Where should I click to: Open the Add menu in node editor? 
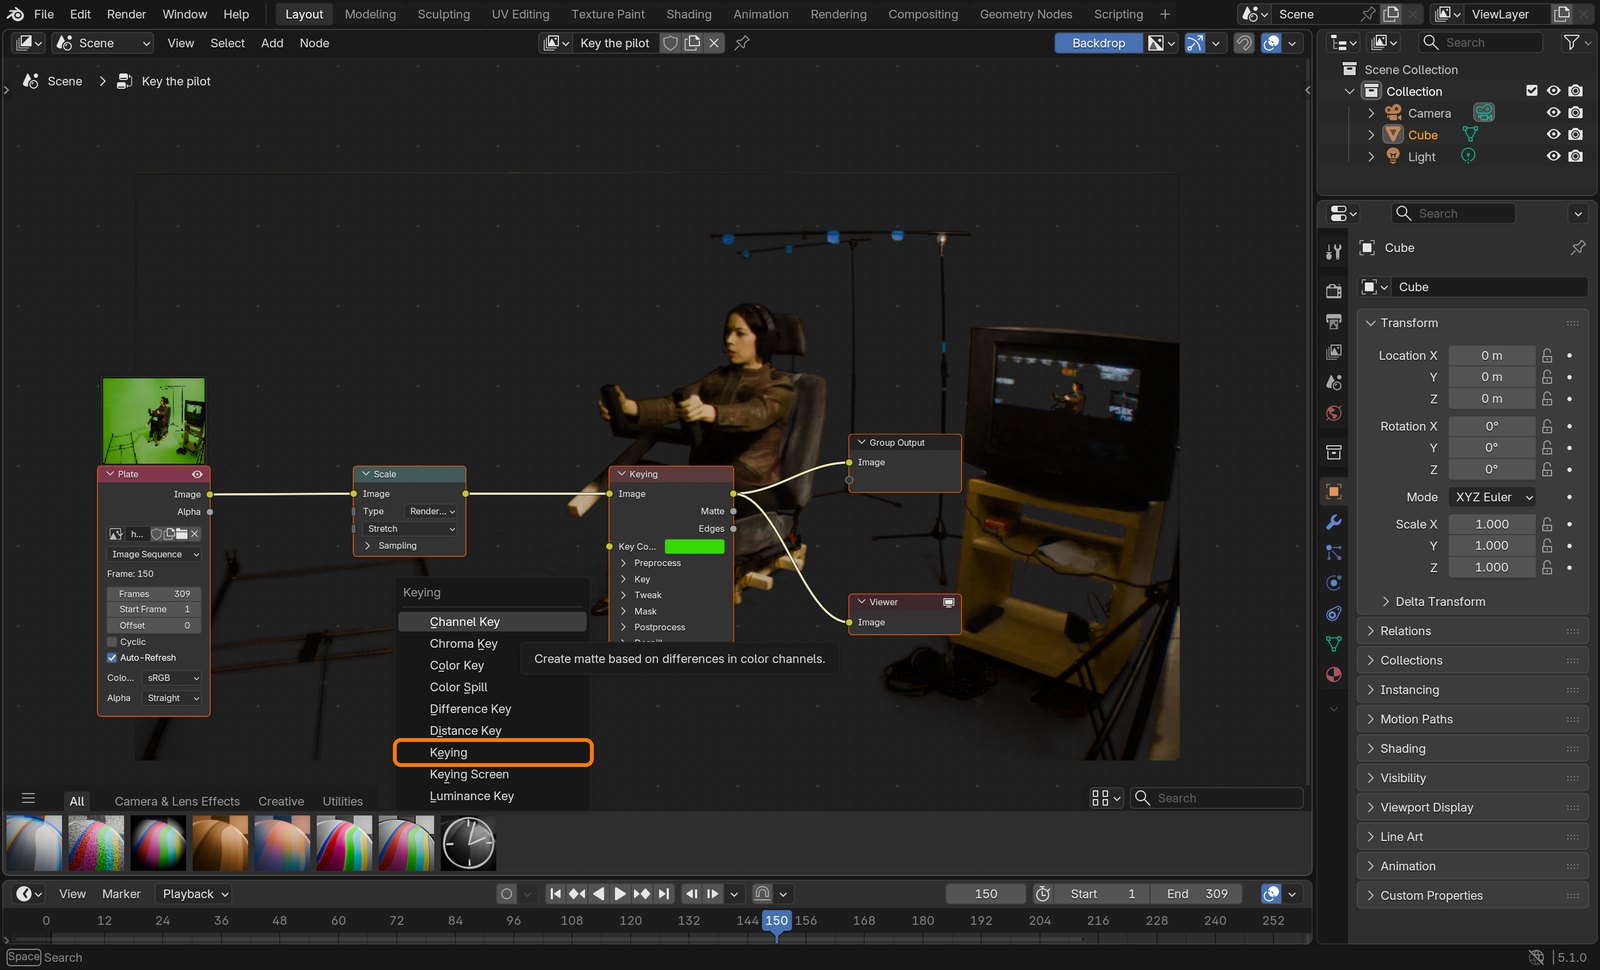[272, 43]
